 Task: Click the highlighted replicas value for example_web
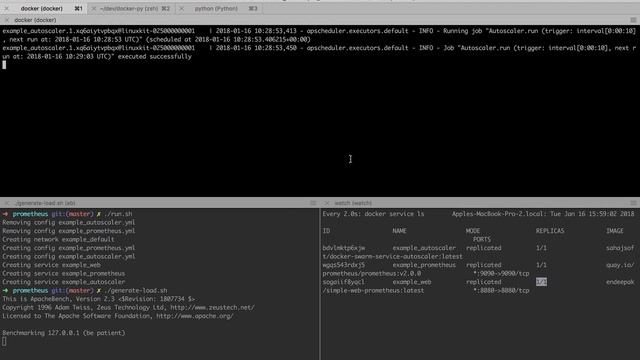541,282
